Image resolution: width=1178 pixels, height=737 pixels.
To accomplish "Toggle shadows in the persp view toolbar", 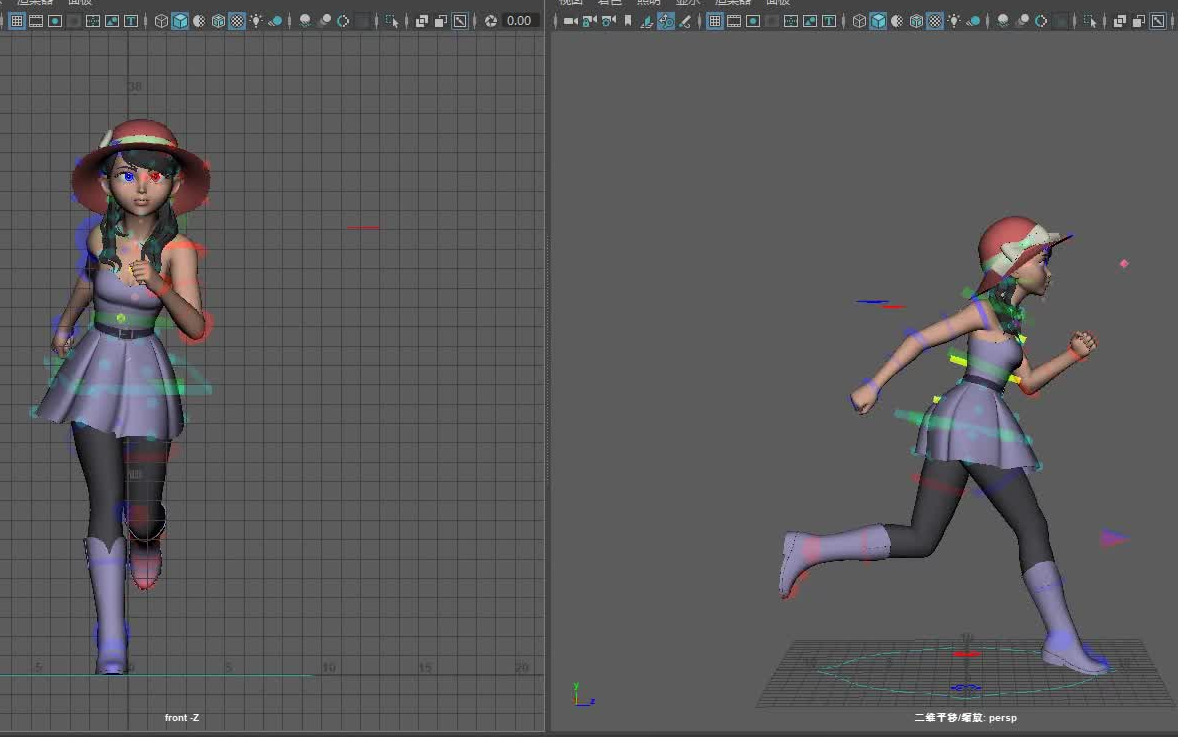I will (973, 21).
